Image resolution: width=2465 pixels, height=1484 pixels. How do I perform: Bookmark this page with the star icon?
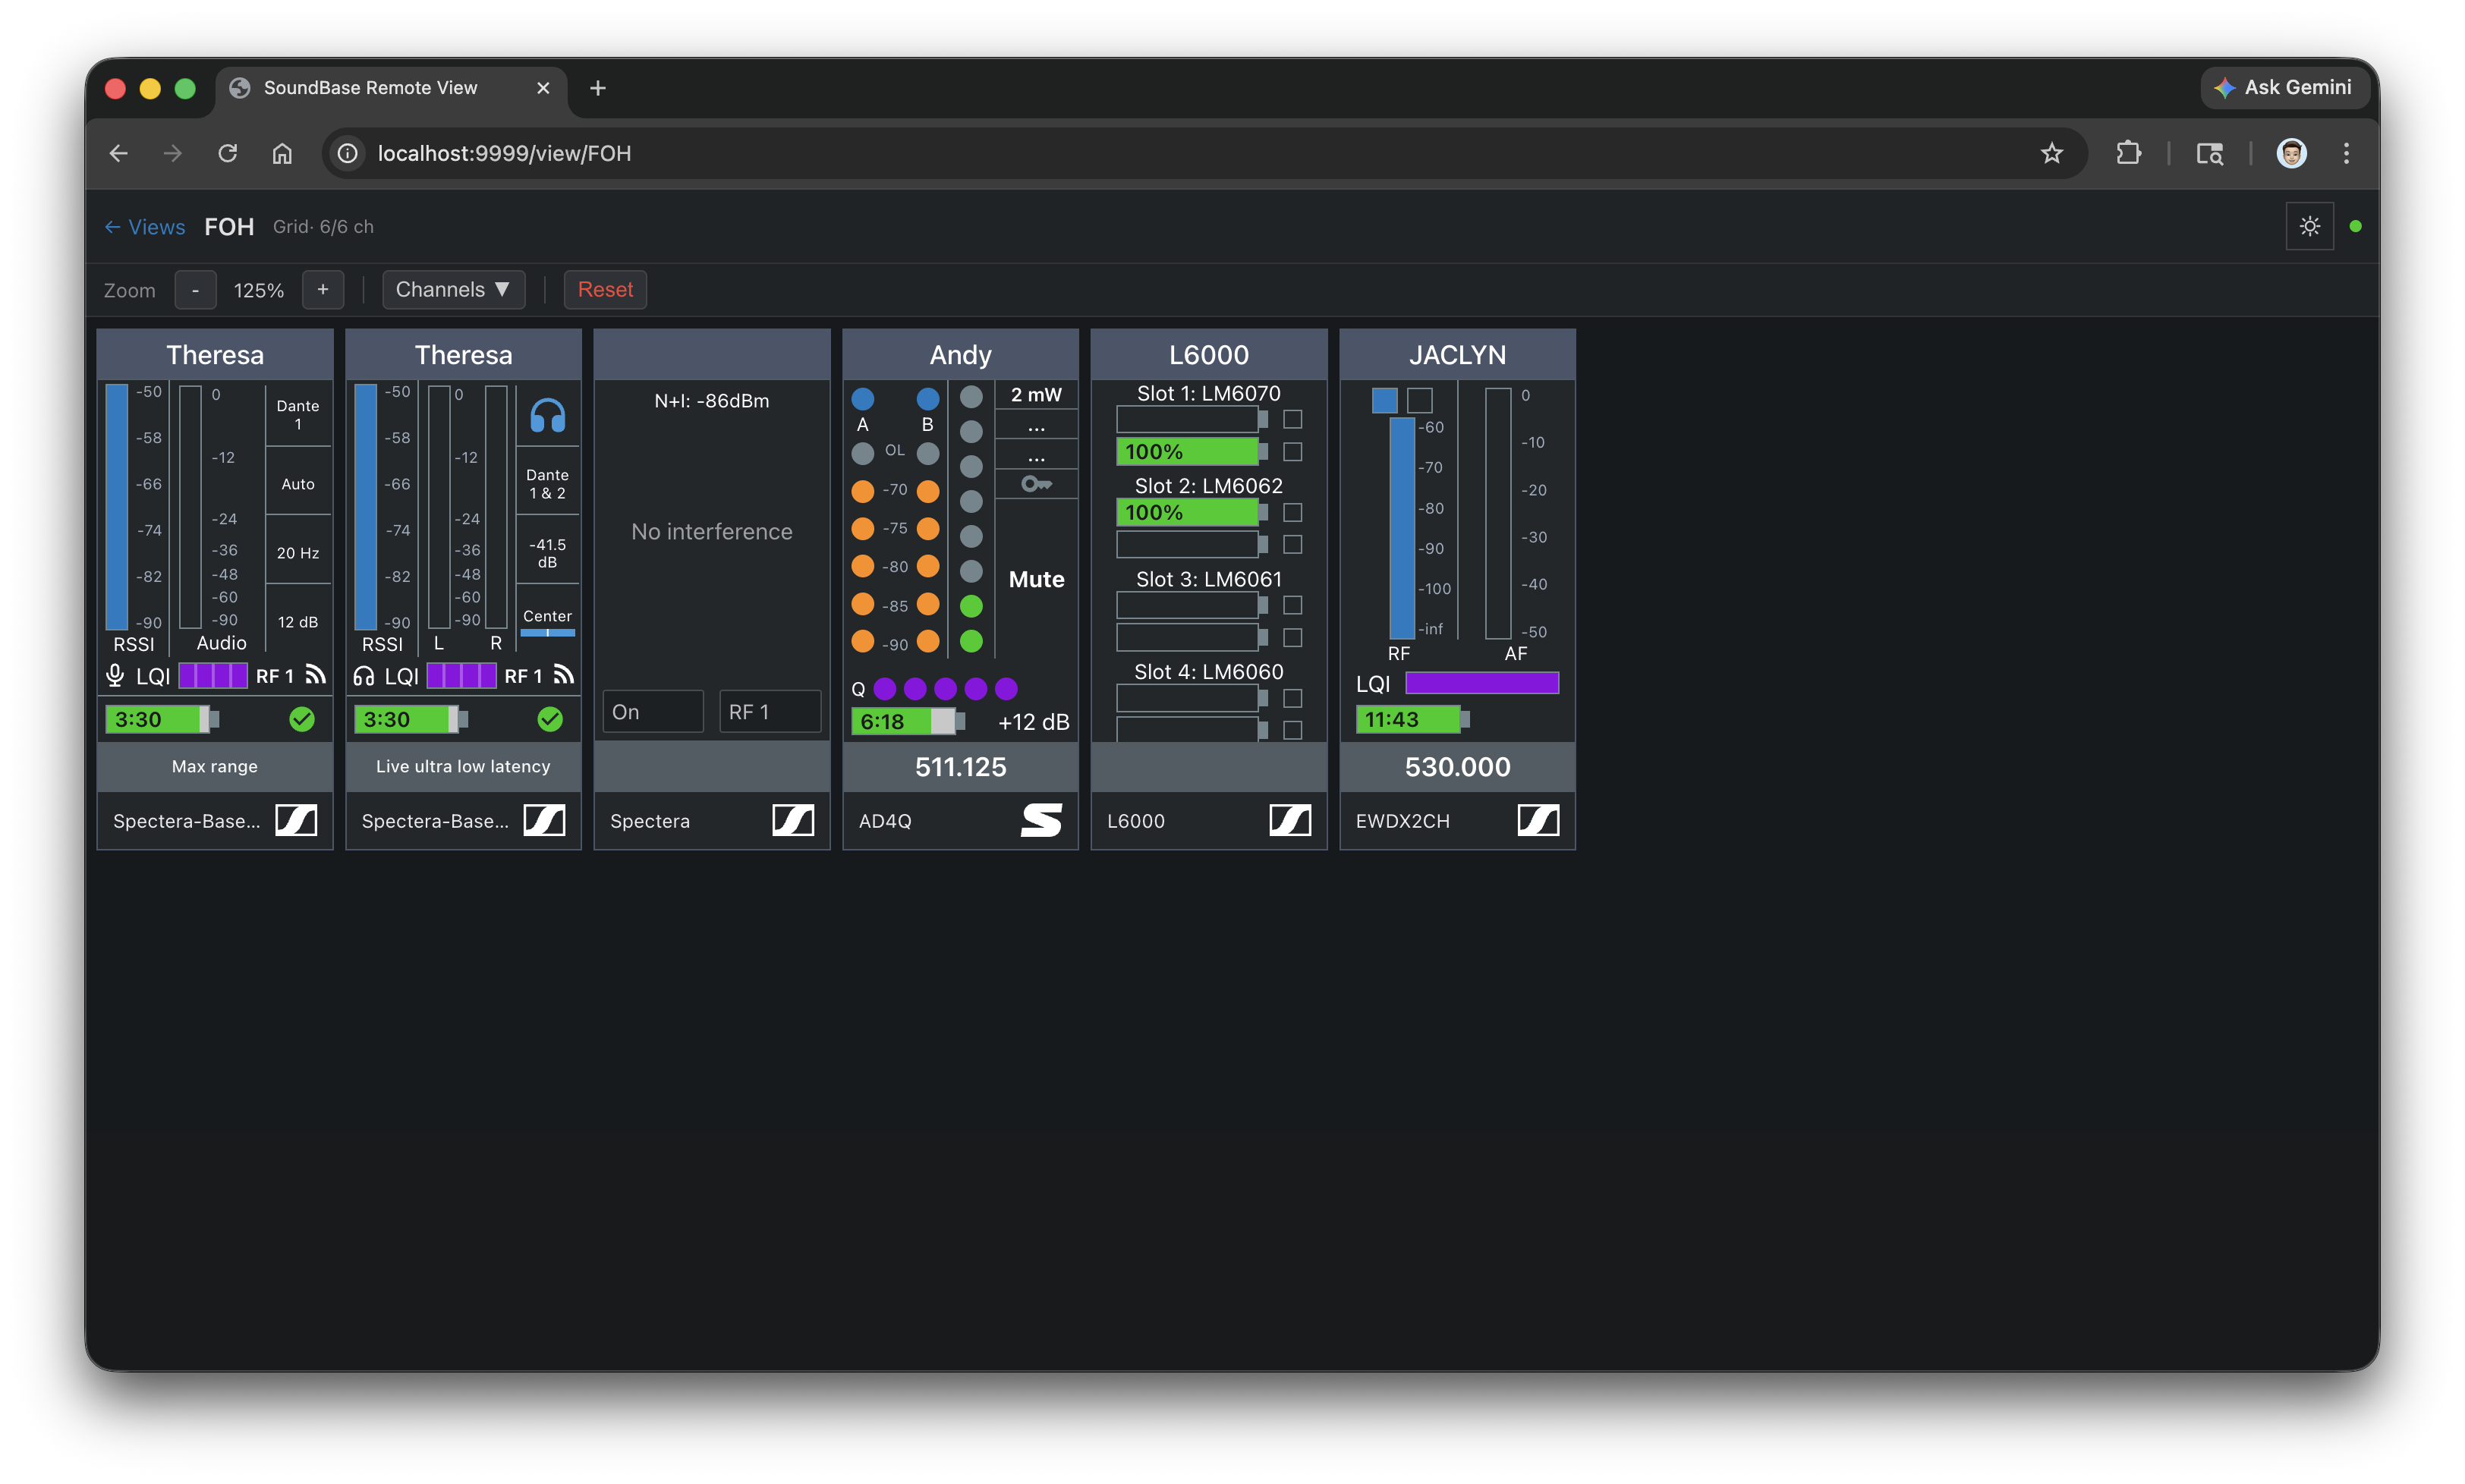point(2051,153)
